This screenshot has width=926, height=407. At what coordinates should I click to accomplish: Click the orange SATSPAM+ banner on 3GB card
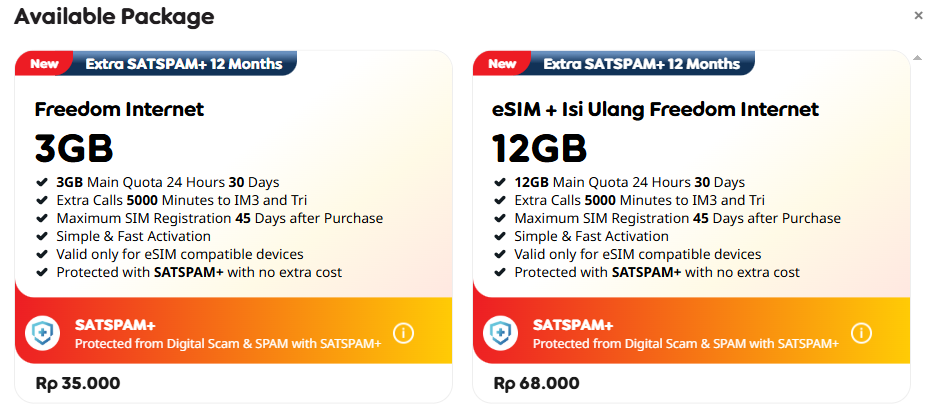click(x=228, y=333)
